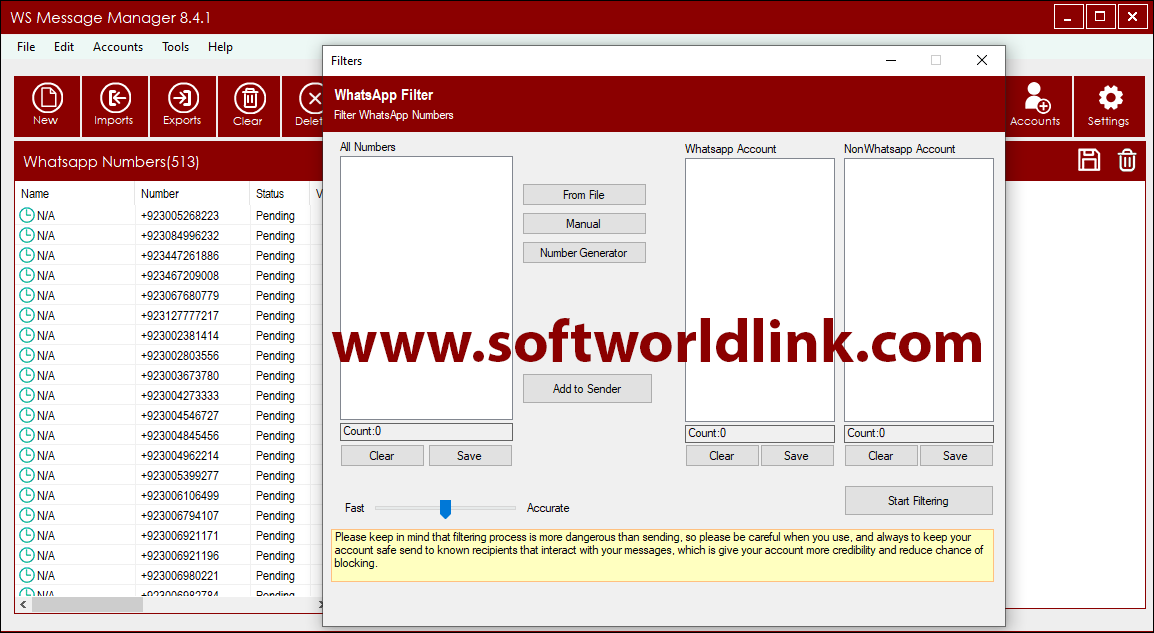Viewport: 1154px width, 633px height.
Task: Save the Whatsapp Account list
Action: [x=797, y=456]
